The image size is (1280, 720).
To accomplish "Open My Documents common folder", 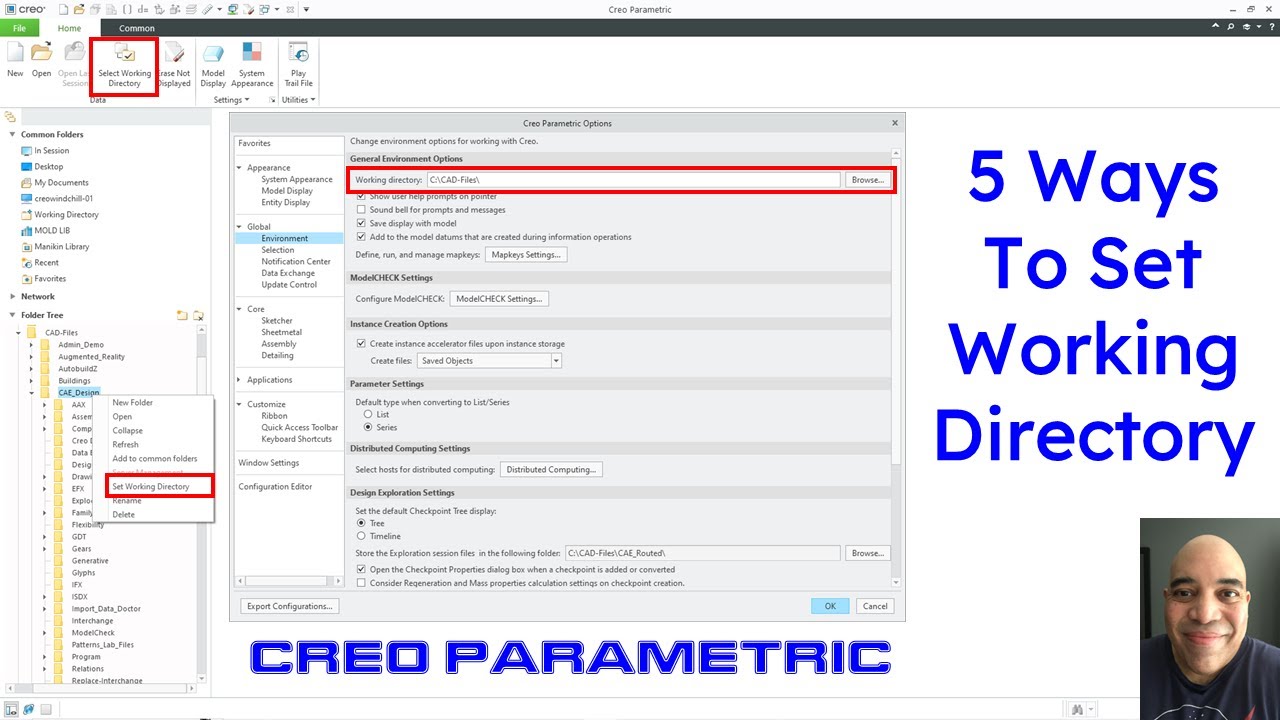I will pos(61,183).
